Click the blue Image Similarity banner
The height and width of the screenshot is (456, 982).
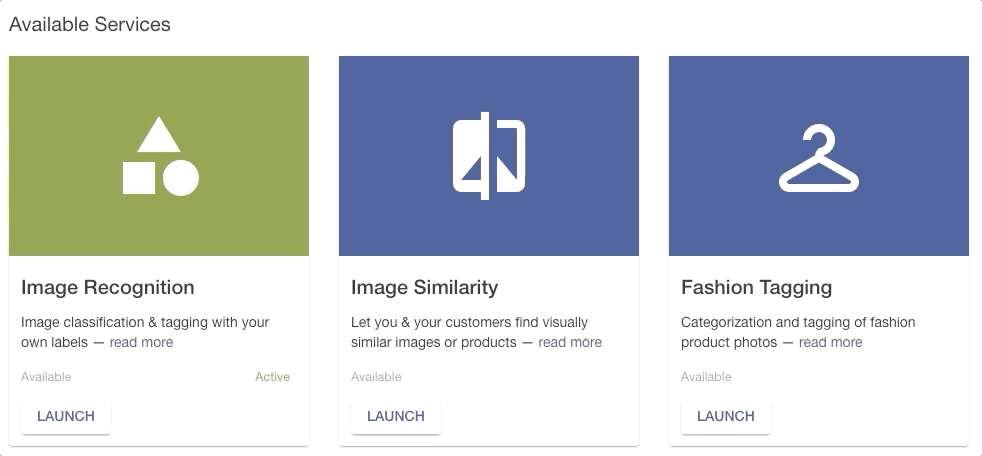(489, 156)
